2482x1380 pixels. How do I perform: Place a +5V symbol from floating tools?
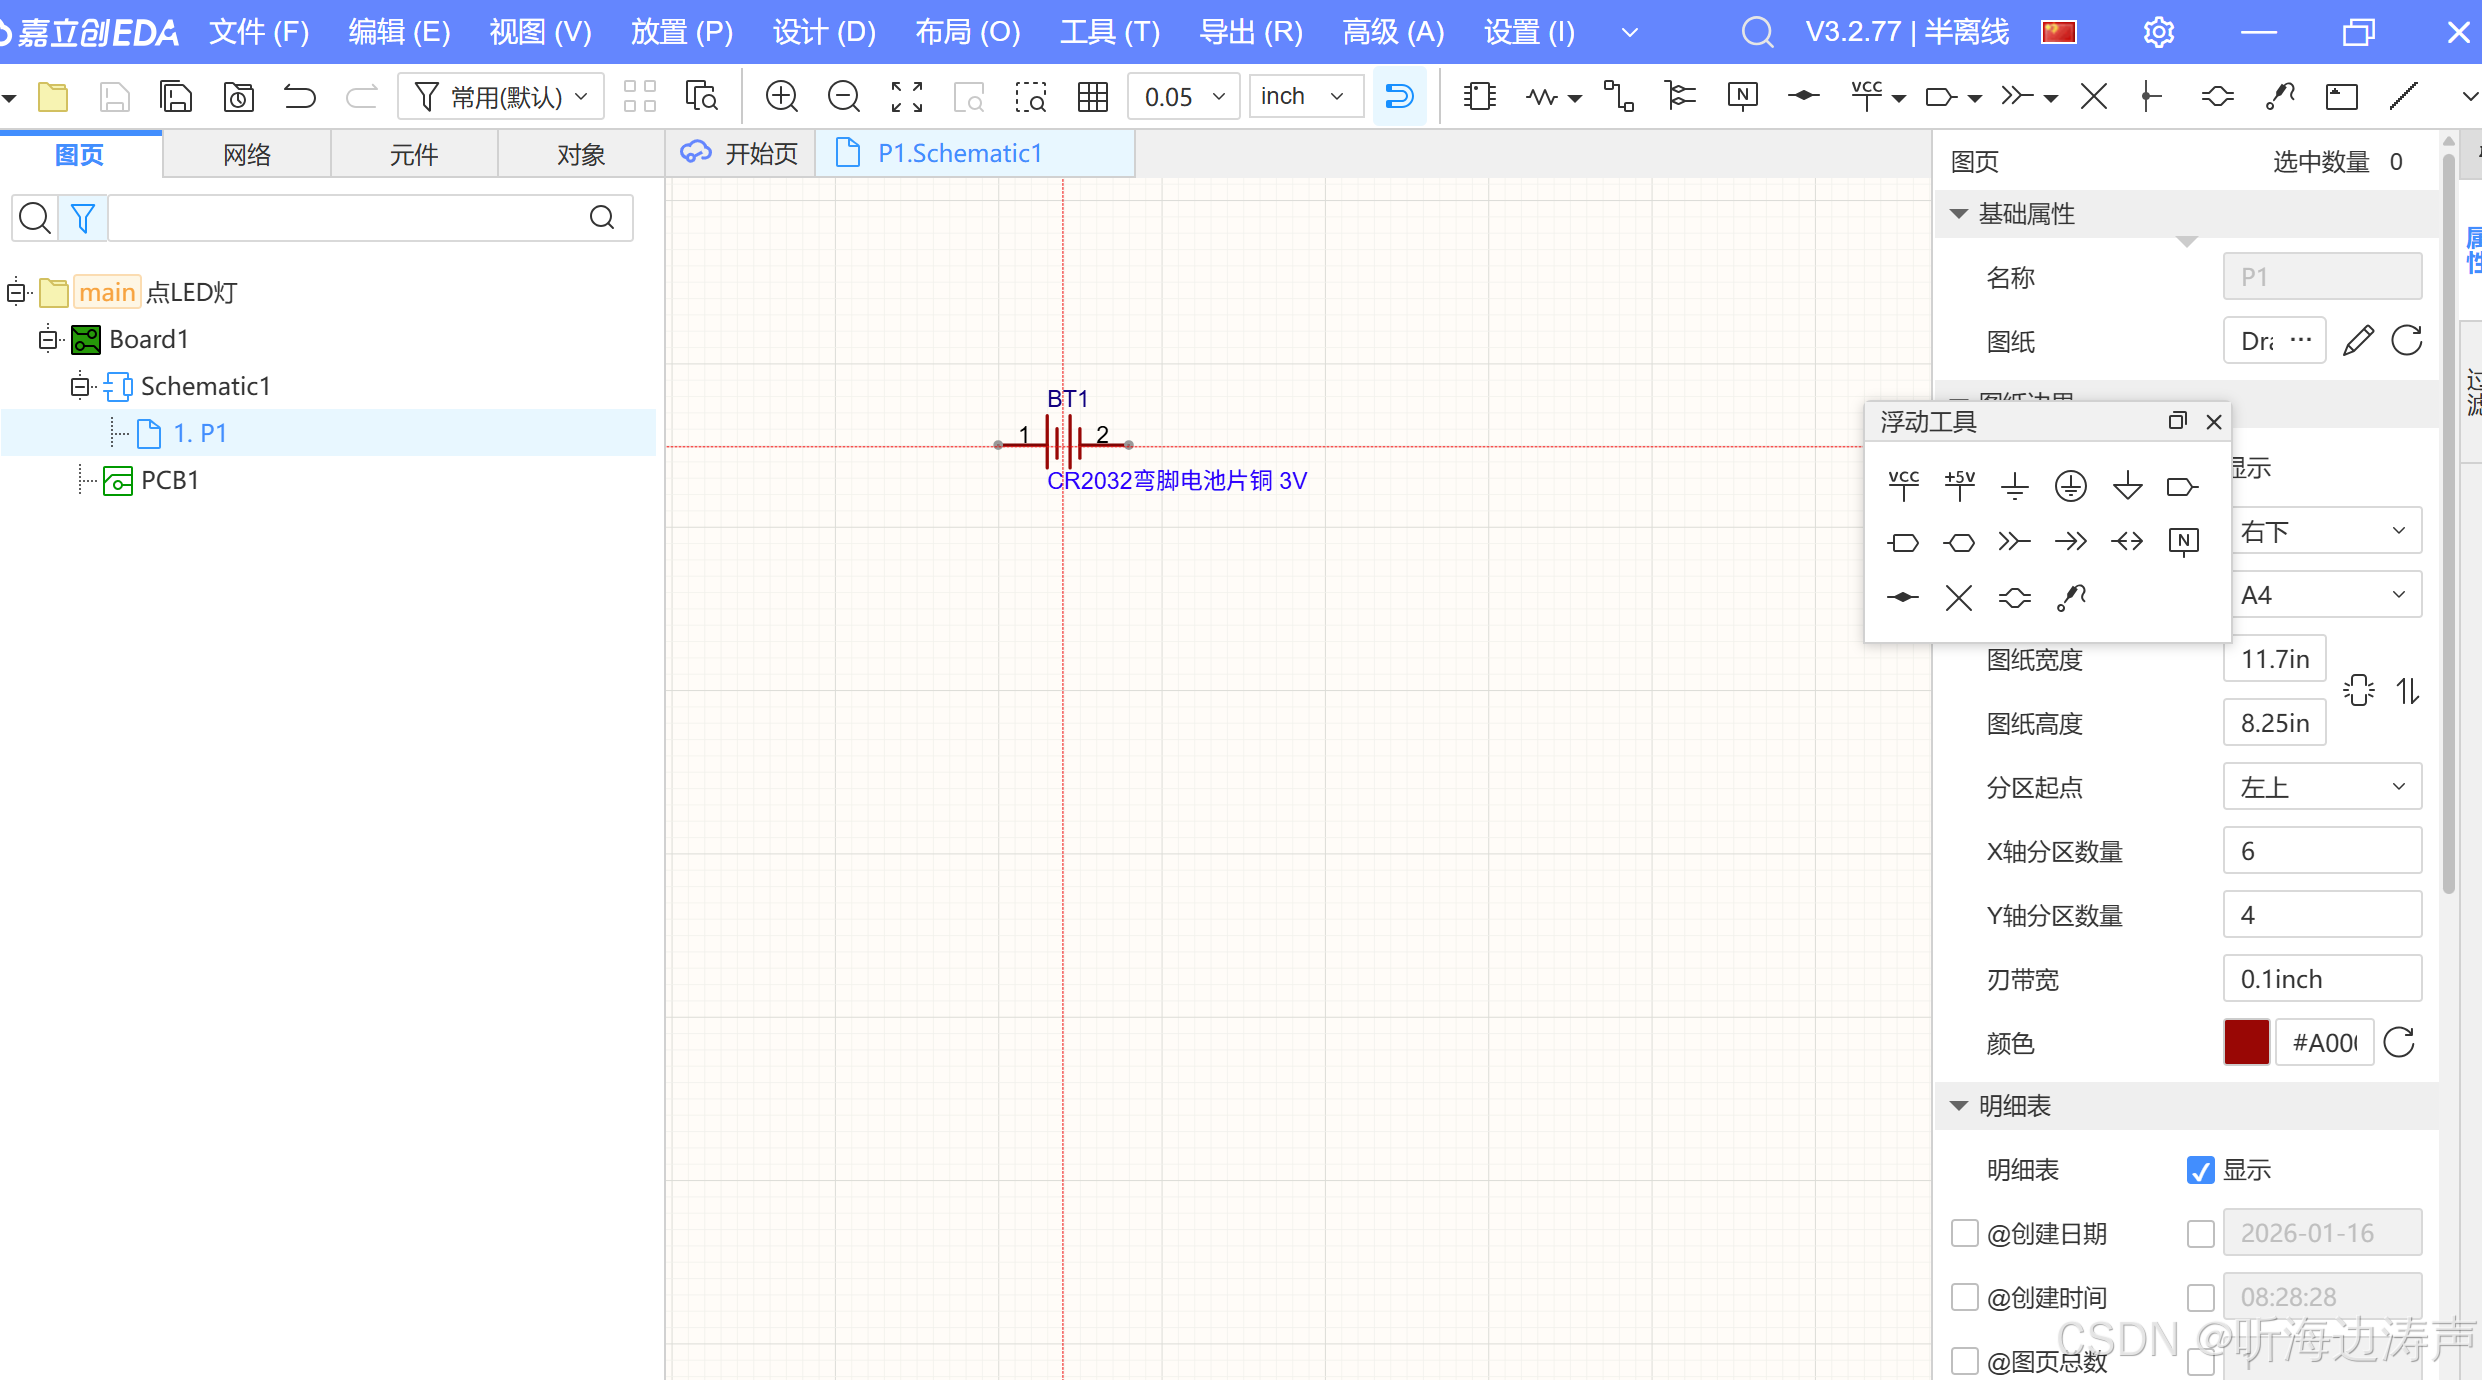coord(1959,486)
